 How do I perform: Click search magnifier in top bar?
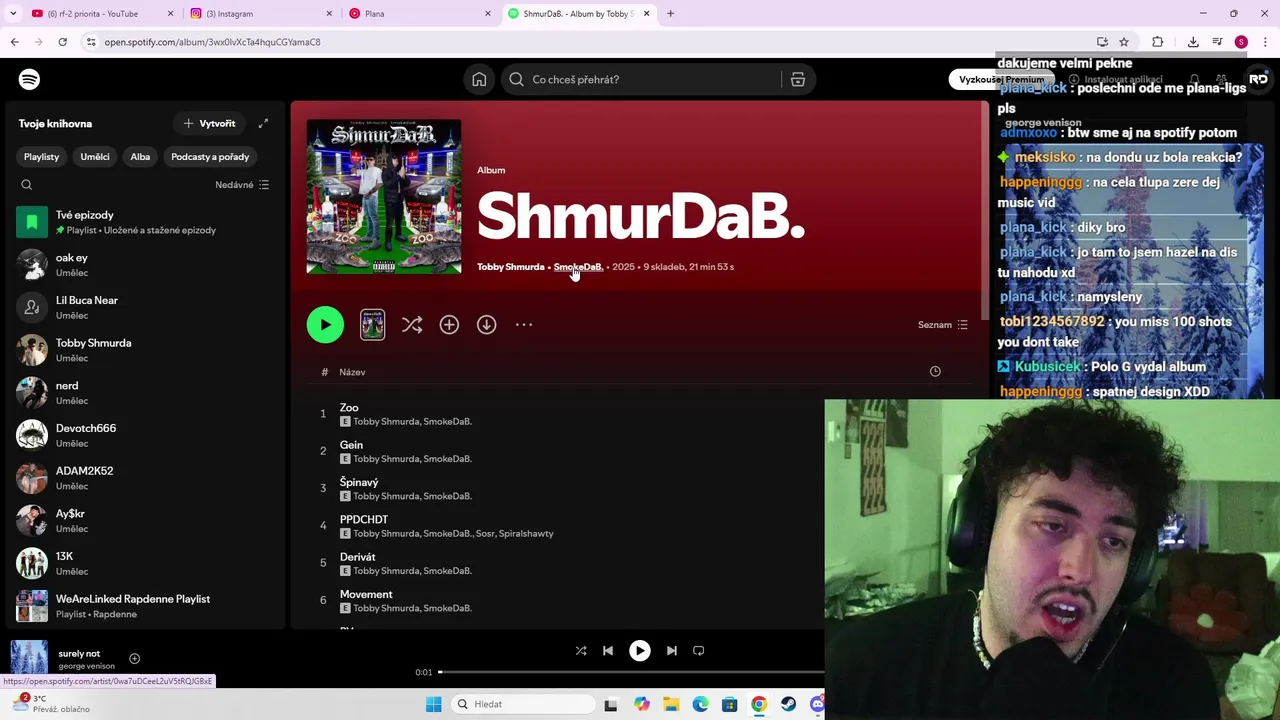tap(516, 79)
